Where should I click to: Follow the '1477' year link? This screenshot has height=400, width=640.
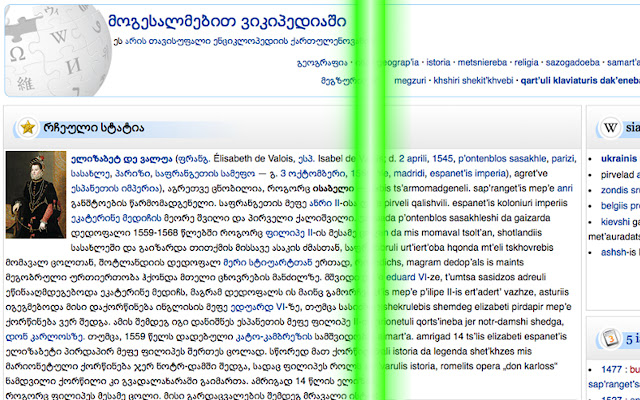tap(611, 369)
